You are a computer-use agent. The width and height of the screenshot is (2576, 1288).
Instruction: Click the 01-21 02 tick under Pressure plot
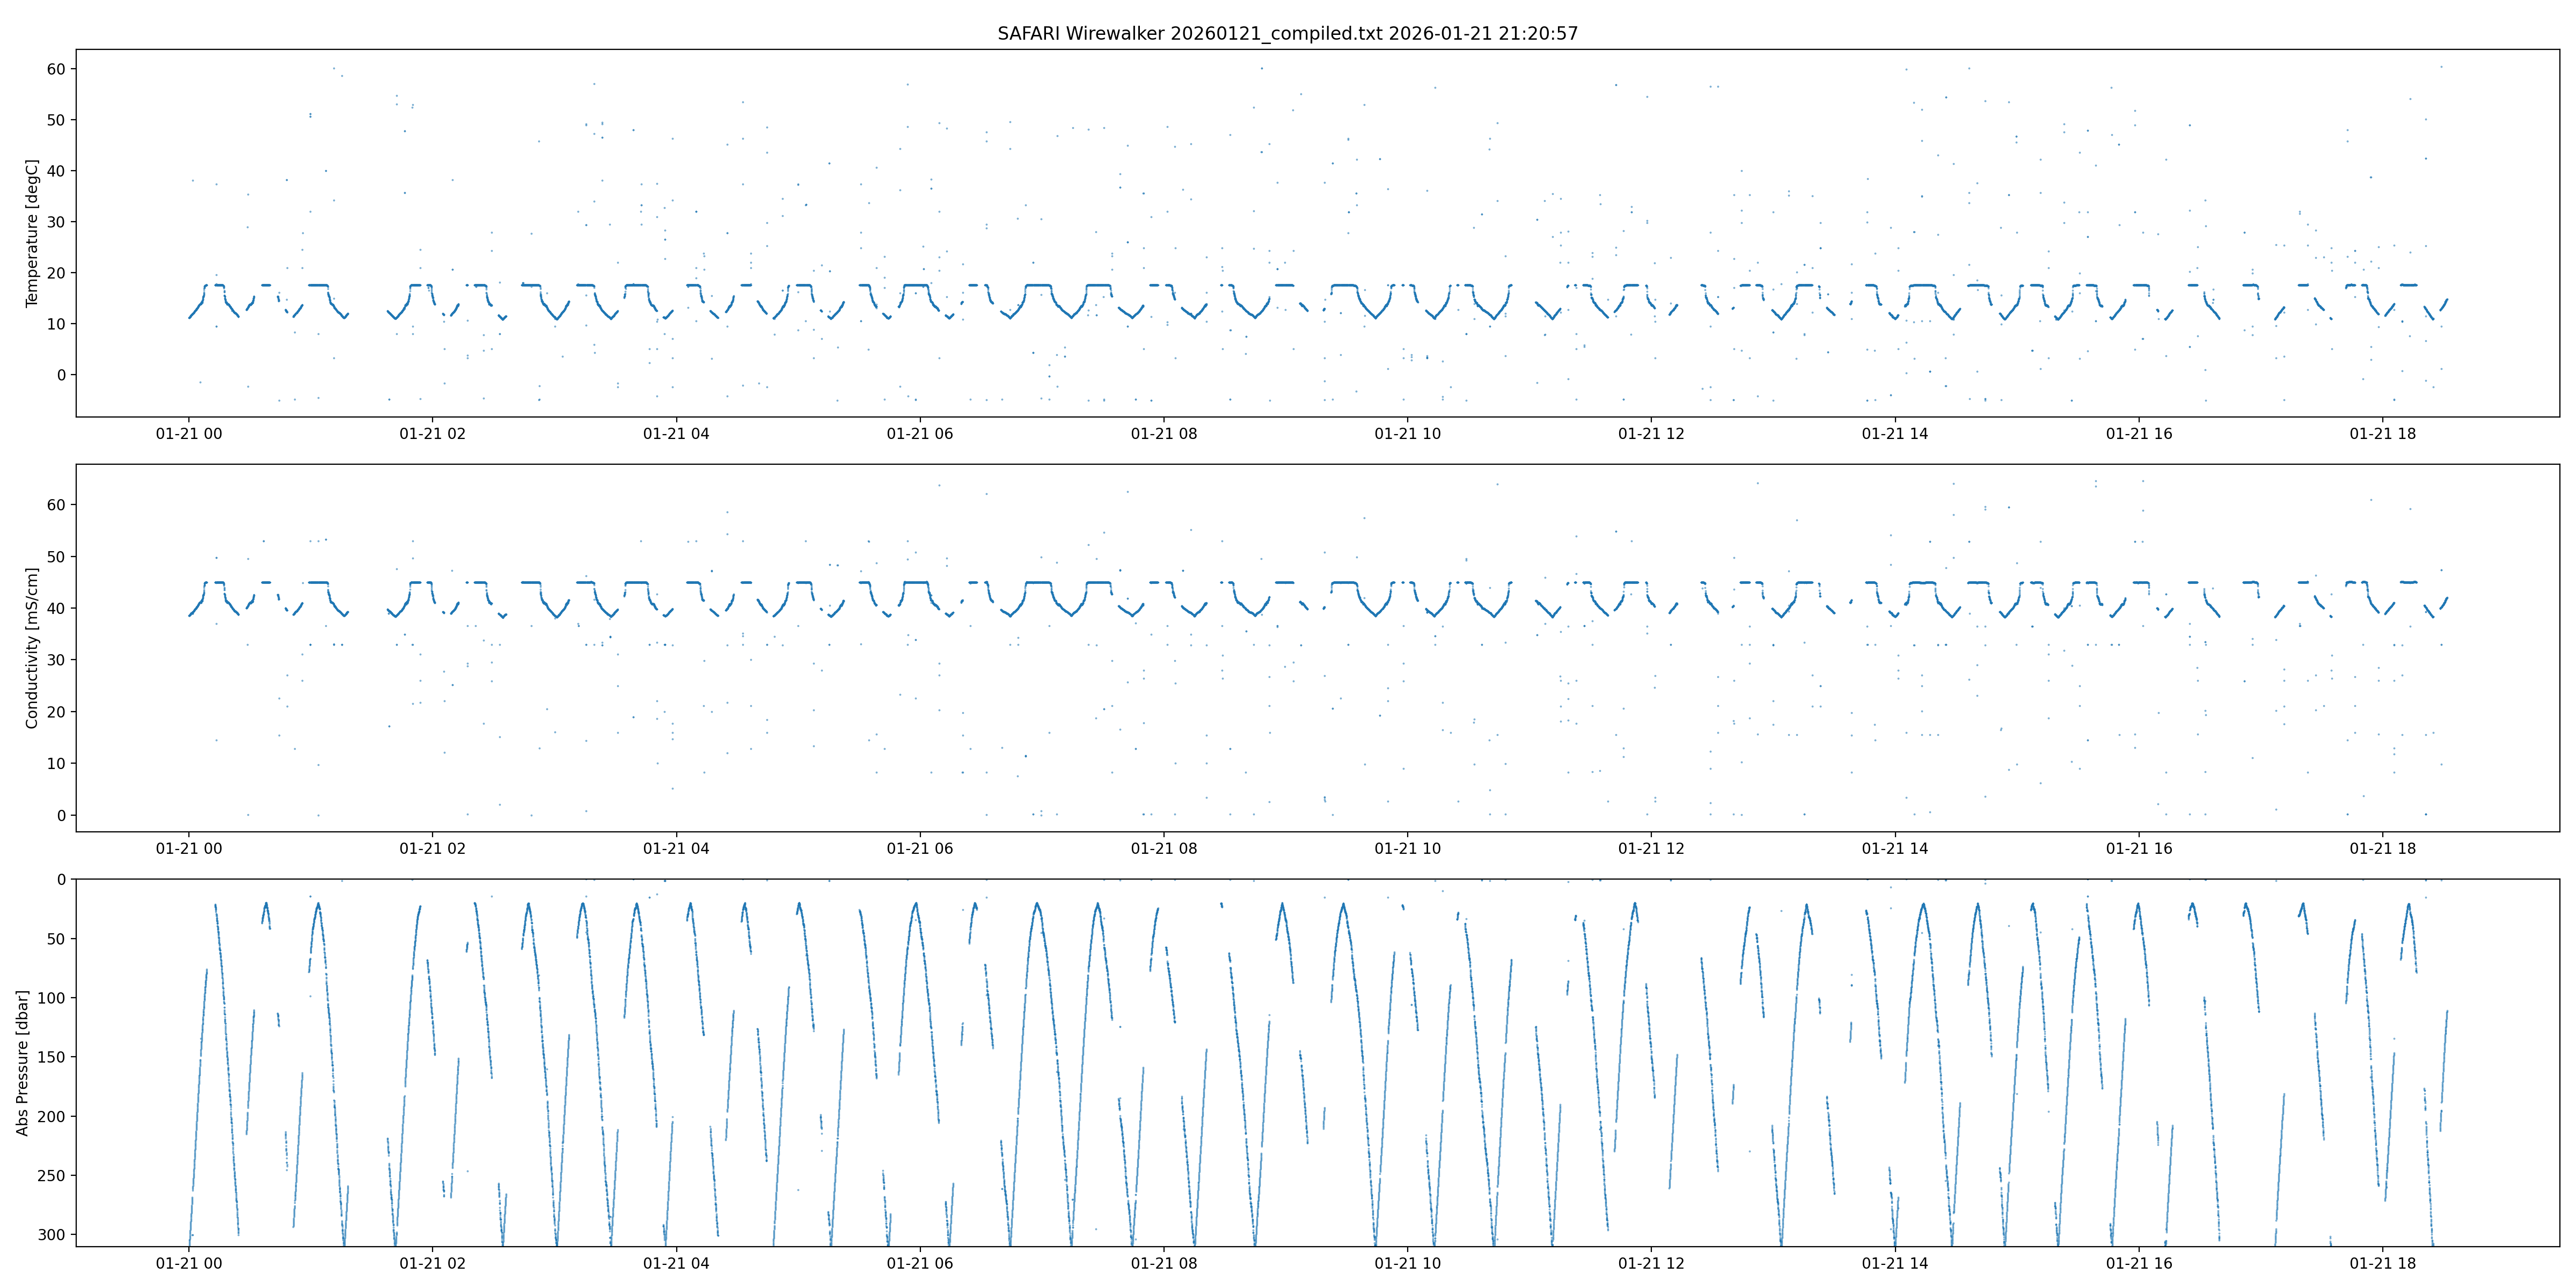[x=432, y=1263]
